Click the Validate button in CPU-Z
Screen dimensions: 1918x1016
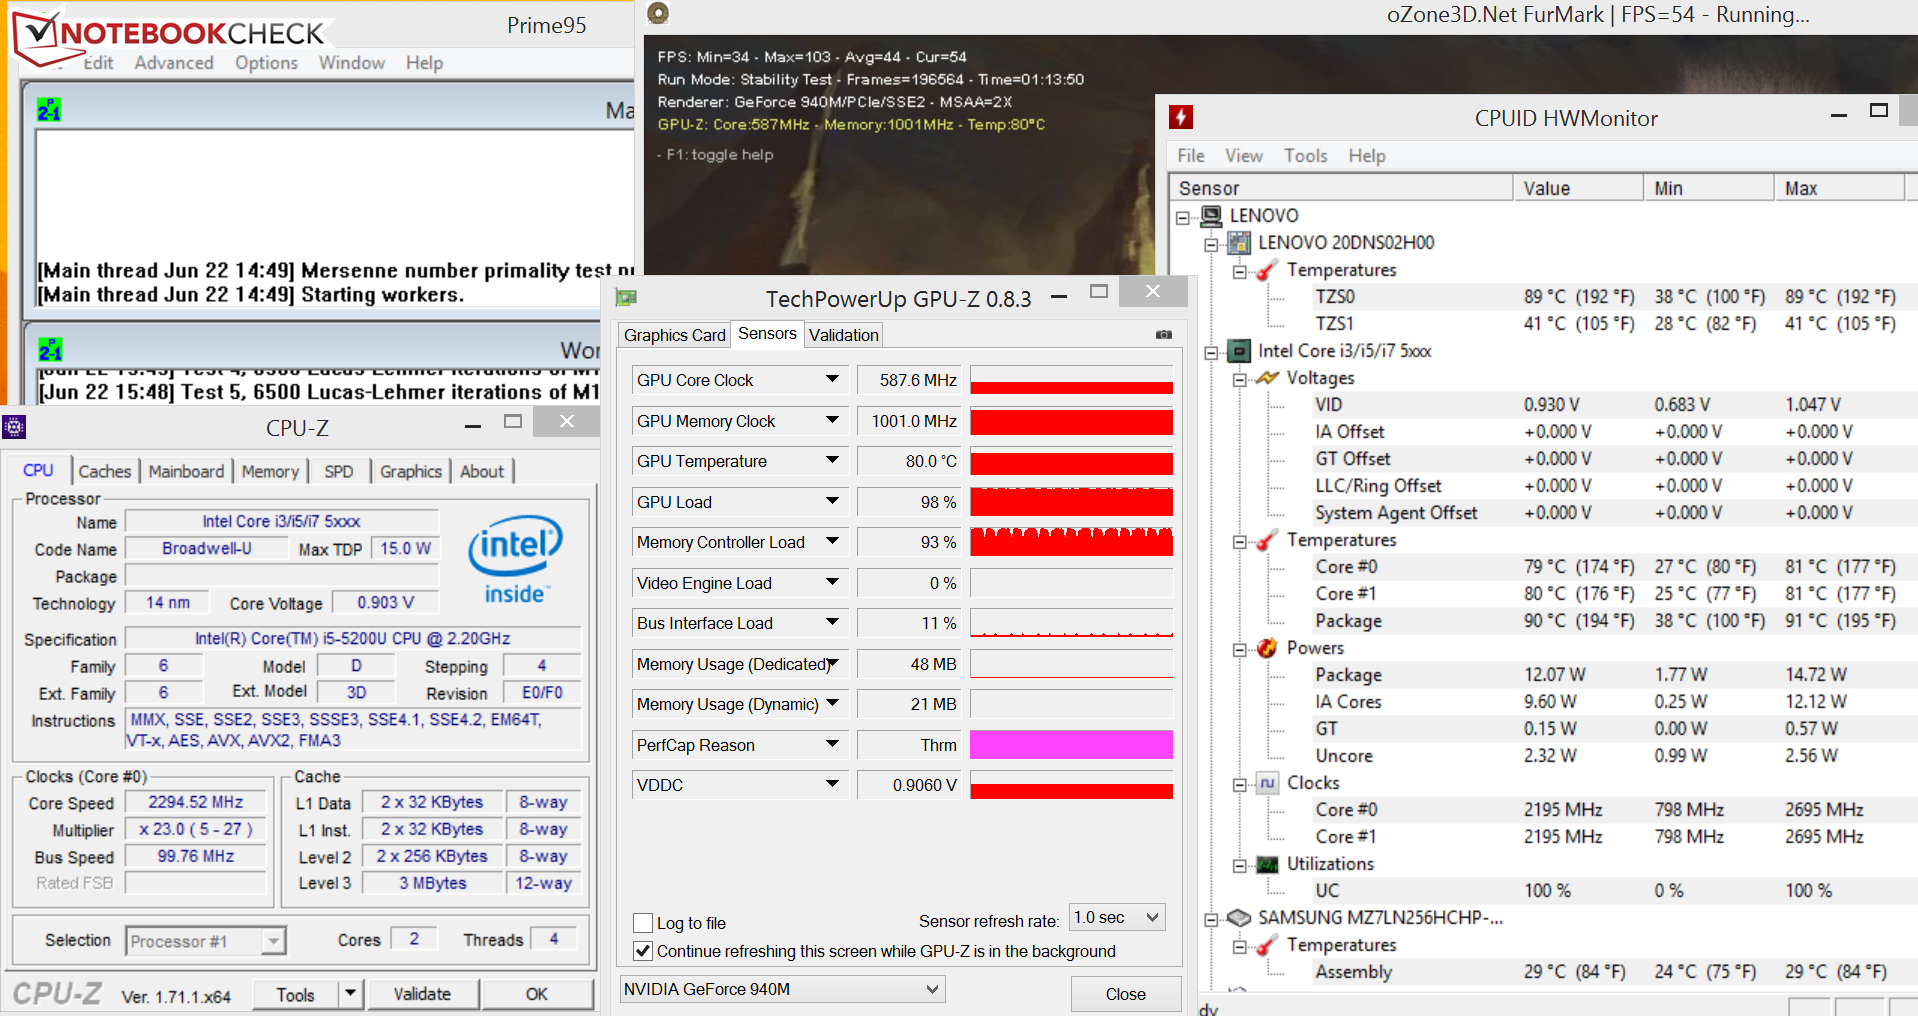tap(422, 994)
